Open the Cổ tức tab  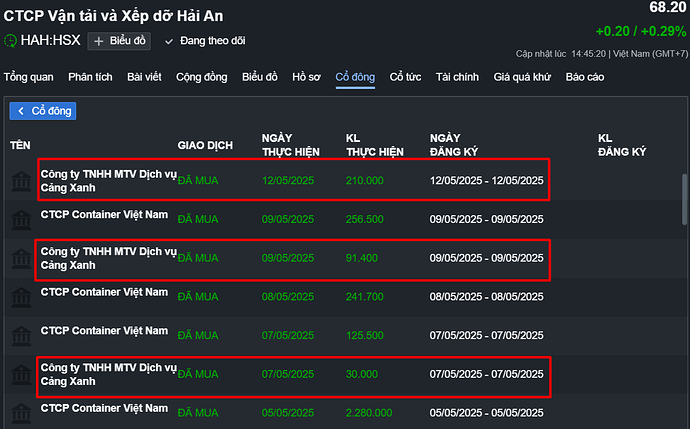(405, 77)
